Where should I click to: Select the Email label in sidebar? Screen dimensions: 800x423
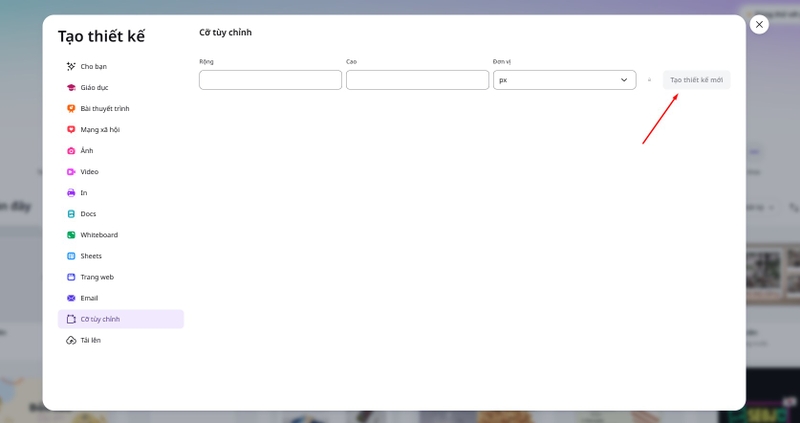[89, 298]
